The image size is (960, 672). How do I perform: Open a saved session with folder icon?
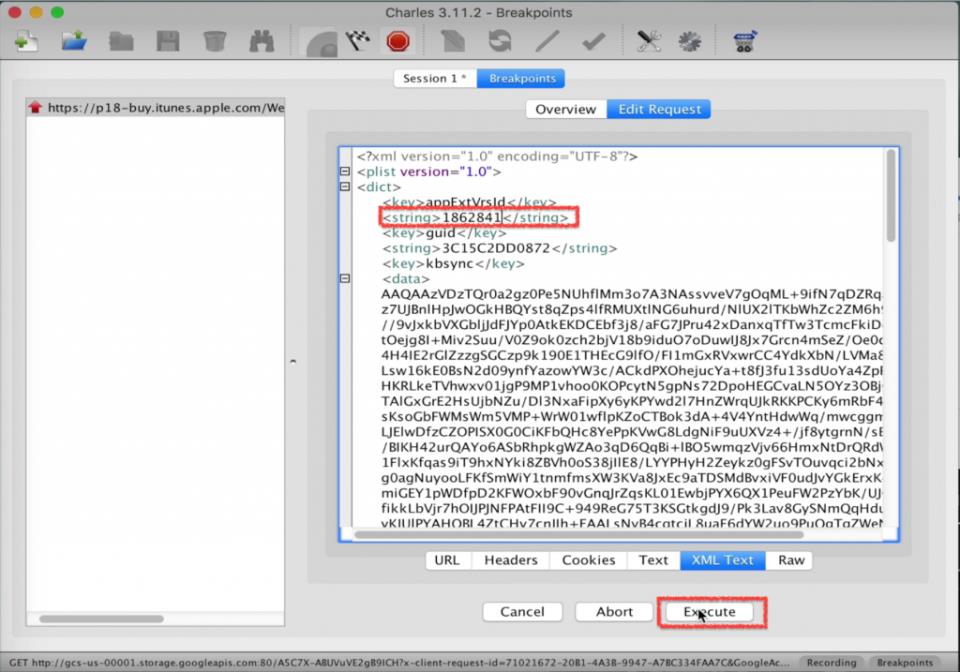tap(74, 42)
